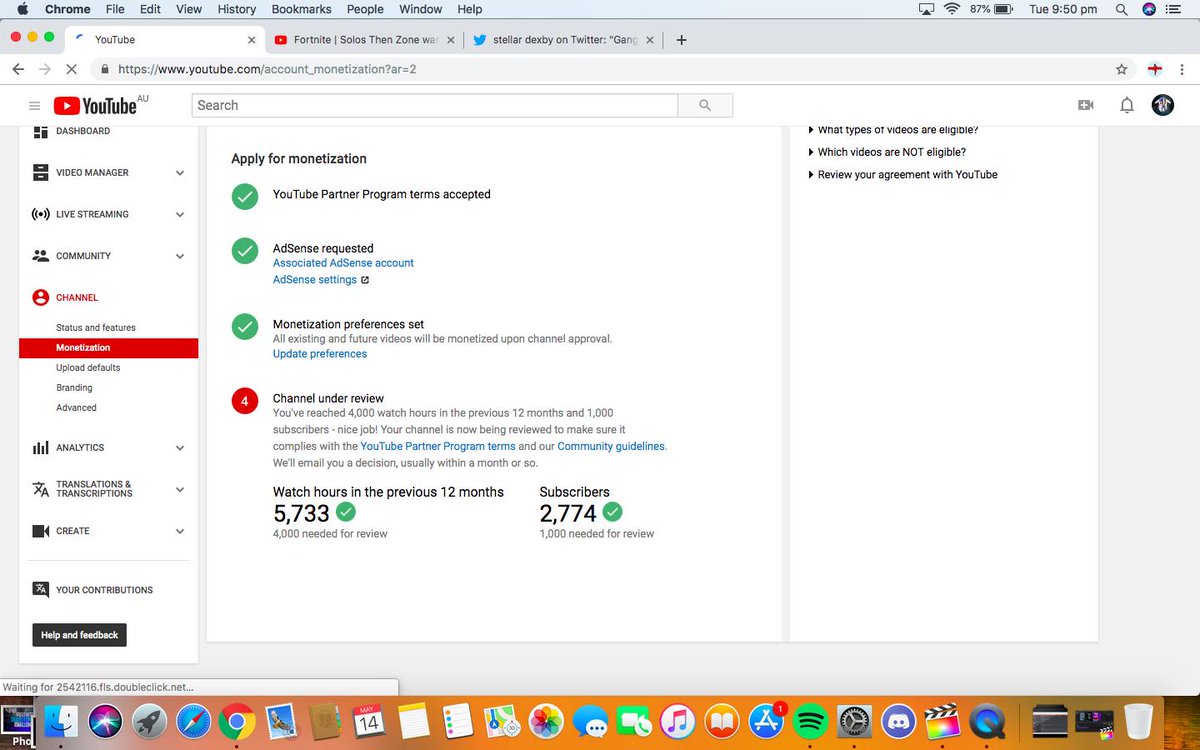
Task: Select Upload defaults in sidebar
Action: point(88,368)
